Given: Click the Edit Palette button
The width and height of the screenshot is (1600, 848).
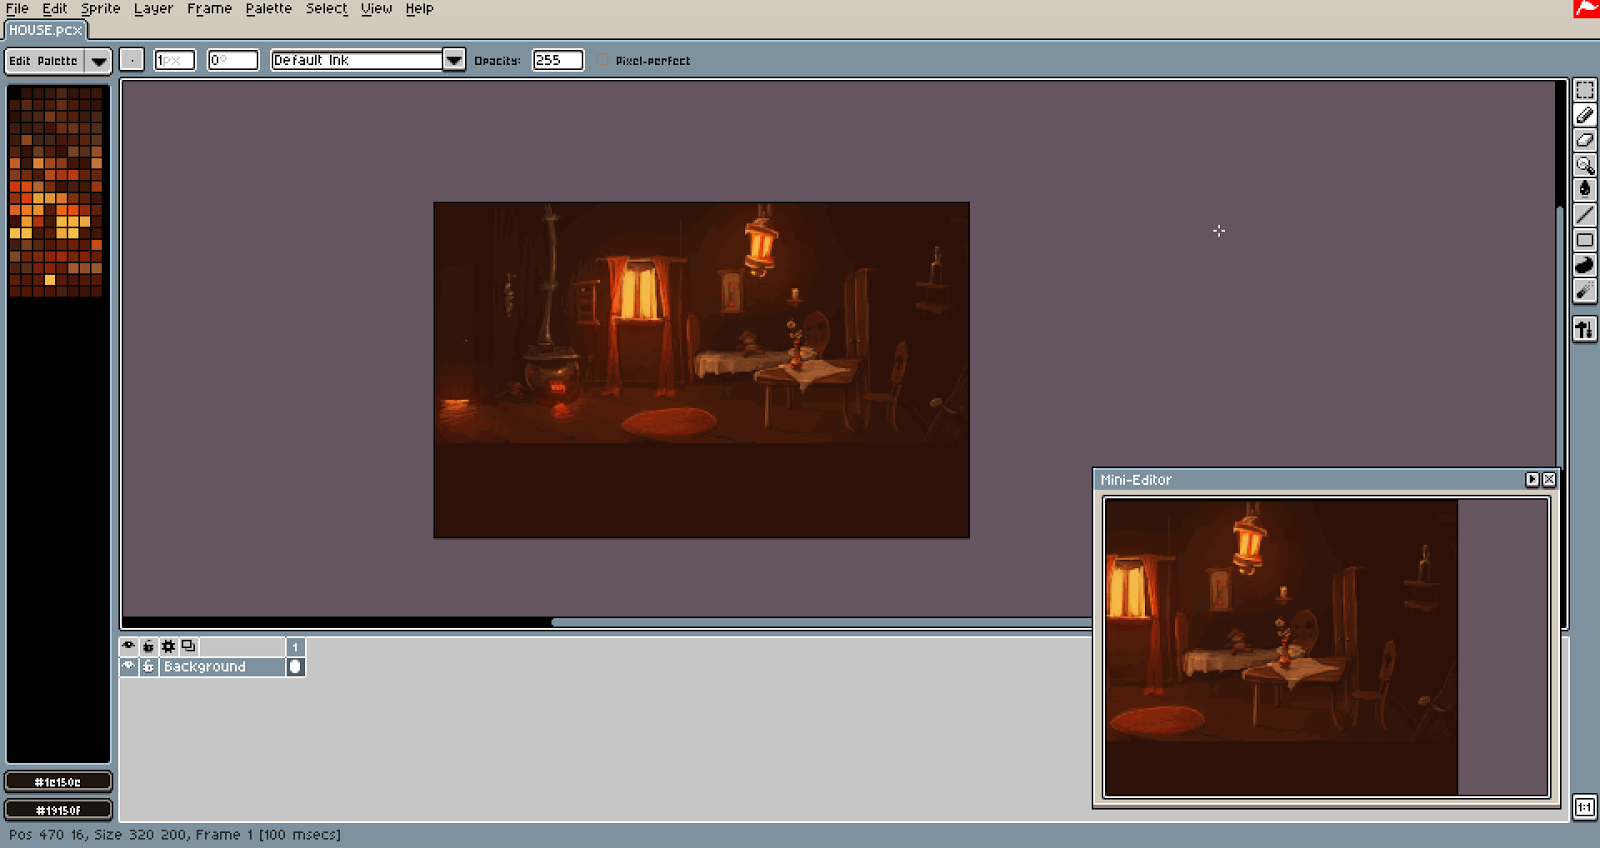Looking at the screenshot, I should point(44,61).
